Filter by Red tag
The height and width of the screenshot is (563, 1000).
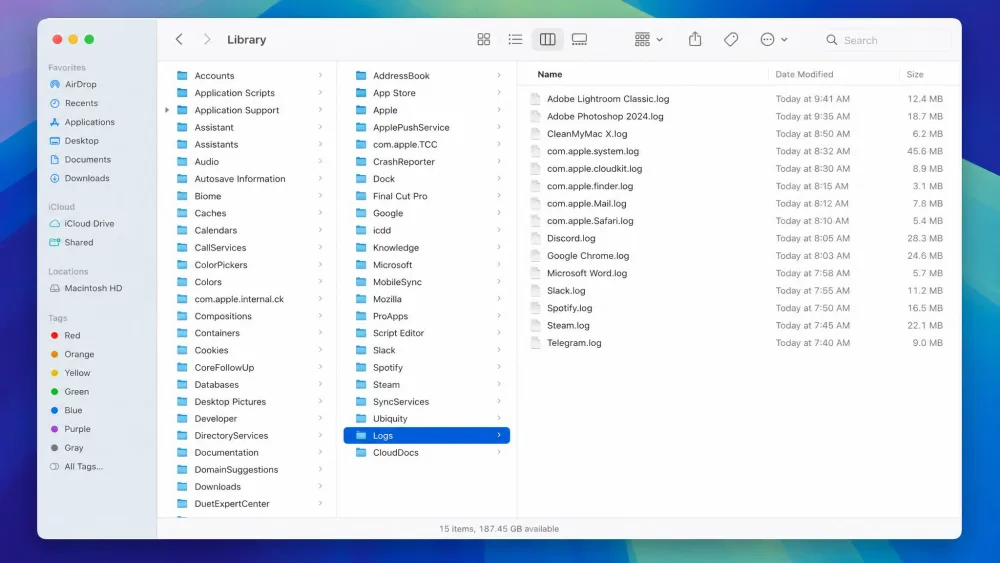click(72, 335)
